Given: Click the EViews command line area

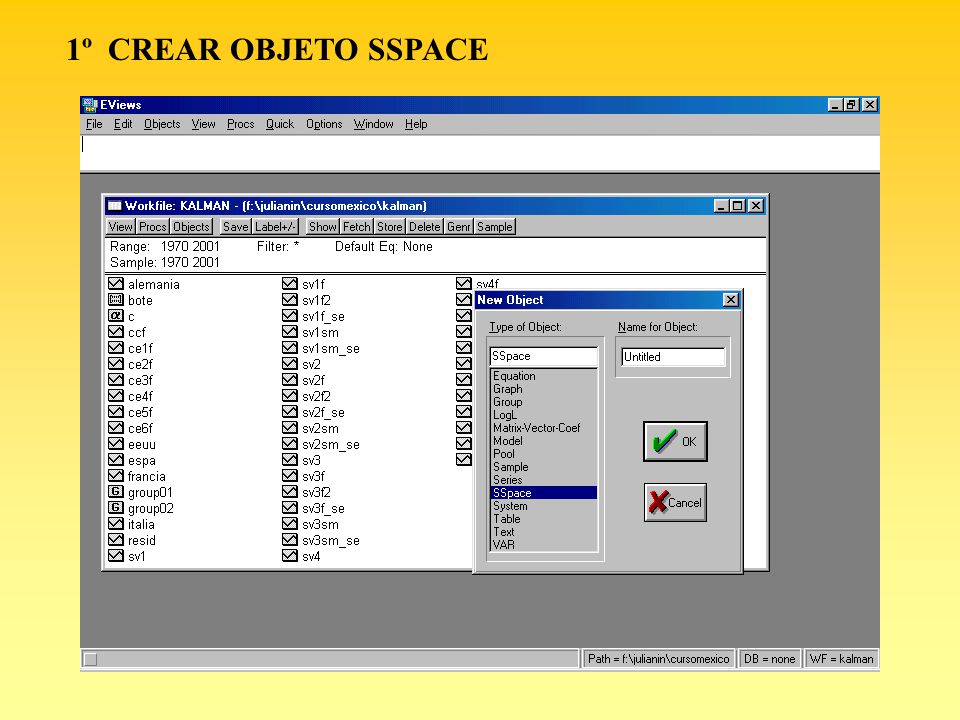Looking at the screenshot, I should click(x=480, y=152).
